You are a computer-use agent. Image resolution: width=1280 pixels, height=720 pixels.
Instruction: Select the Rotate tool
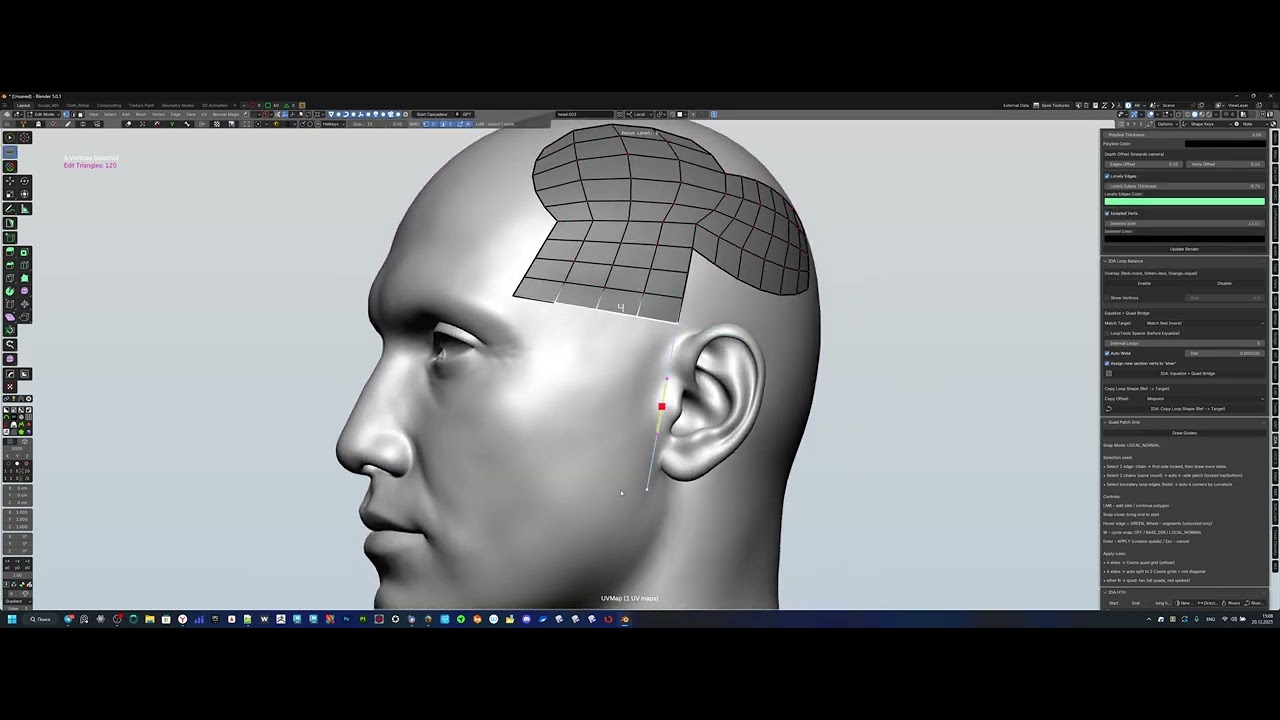25,181
